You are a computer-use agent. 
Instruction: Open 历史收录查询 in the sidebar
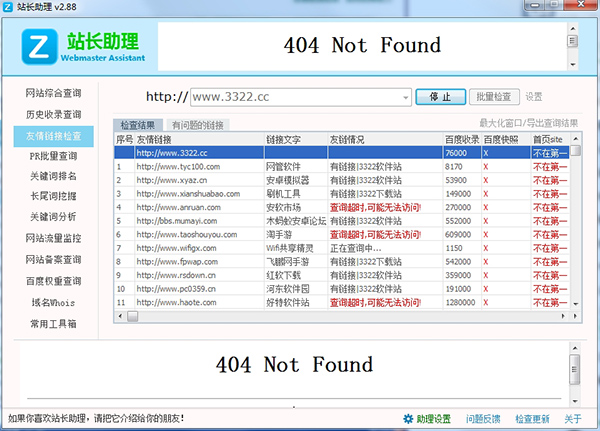[54, 114]
